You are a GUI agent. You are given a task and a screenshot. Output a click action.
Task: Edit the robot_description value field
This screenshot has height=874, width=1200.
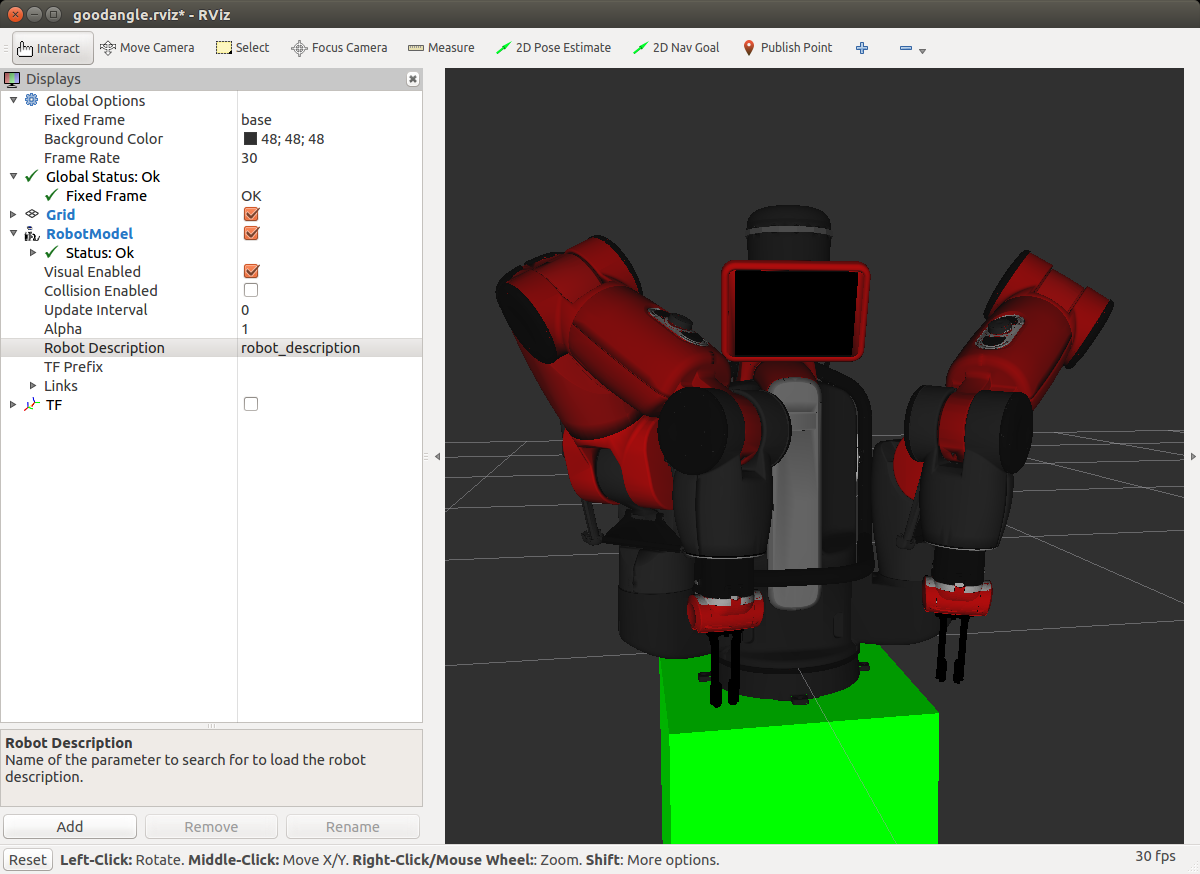click(x=329, y=347)
